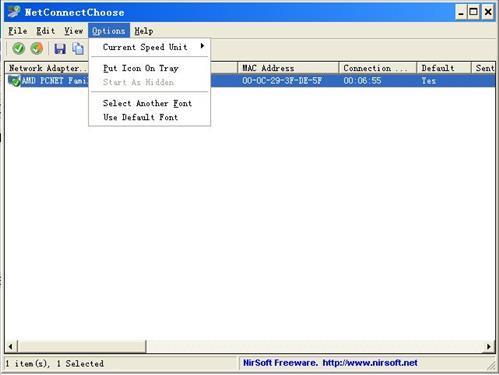Open the Edit menu
499x375 pixels.
coord(46,31)
